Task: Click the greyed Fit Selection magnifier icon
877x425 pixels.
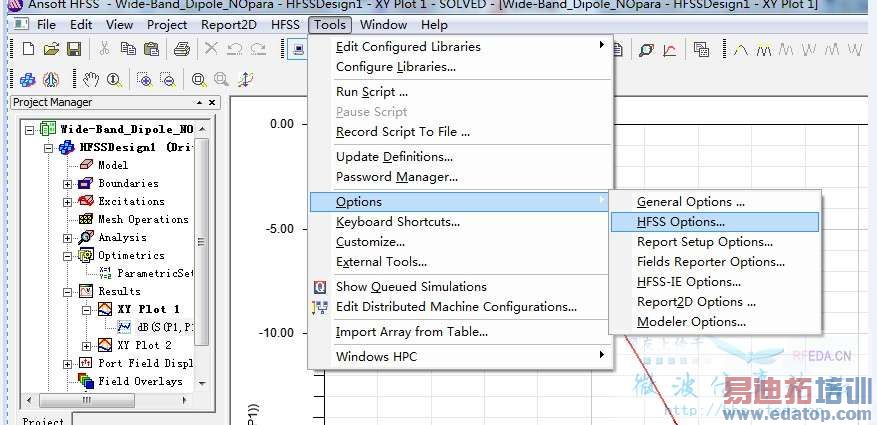Action: [221, 80]
